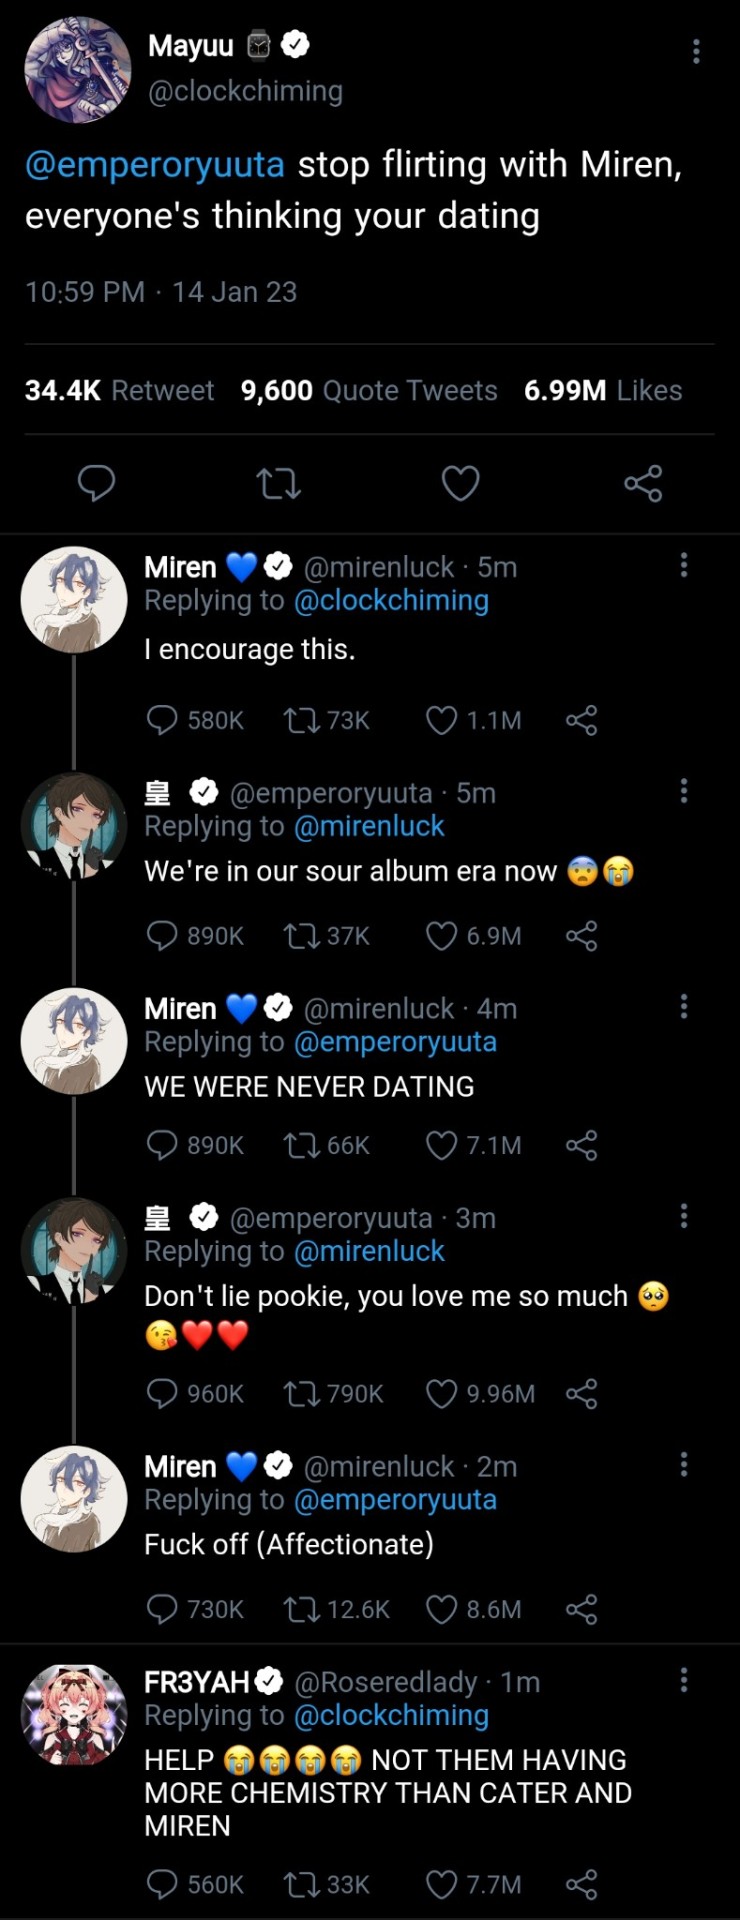
Task: Retweet the main tweet by Mayuu
Action: [x=278, y=484]
